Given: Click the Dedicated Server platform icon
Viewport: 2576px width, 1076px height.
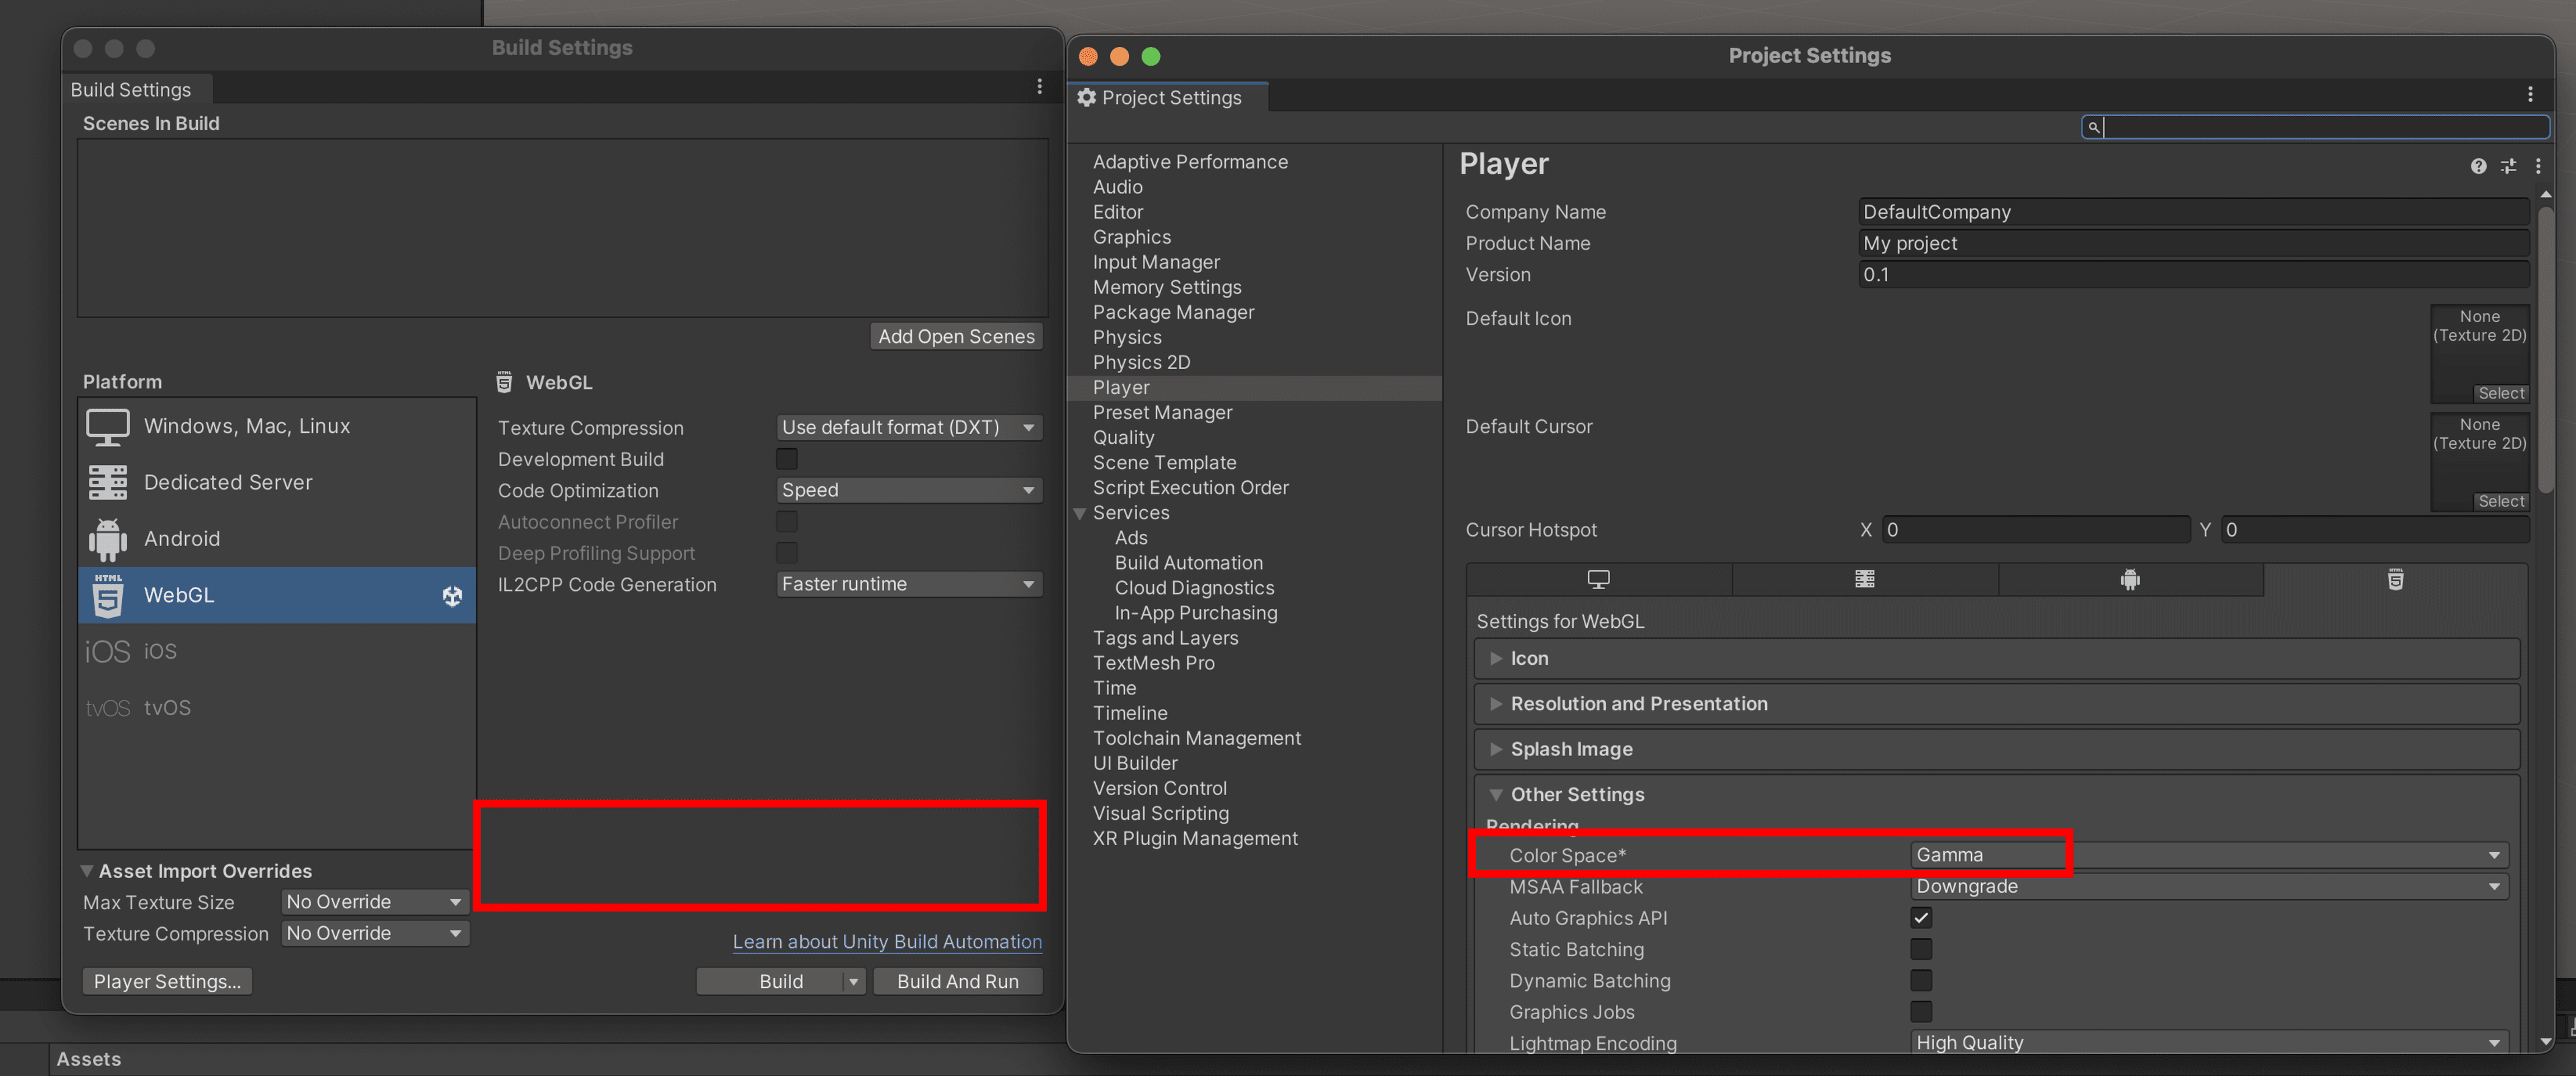Looking at the screenshot, I should pyautogui.click(x=107, y=483).
